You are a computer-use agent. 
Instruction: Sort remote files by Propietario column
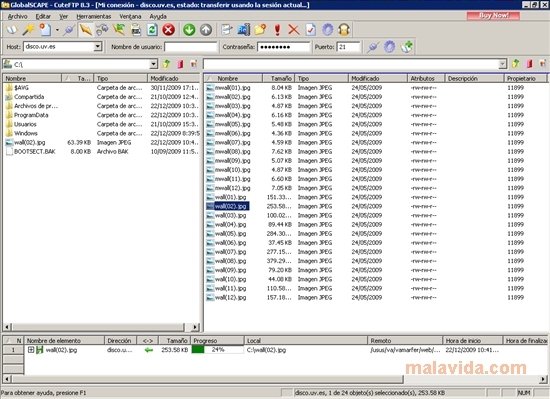tap(525, 78)
